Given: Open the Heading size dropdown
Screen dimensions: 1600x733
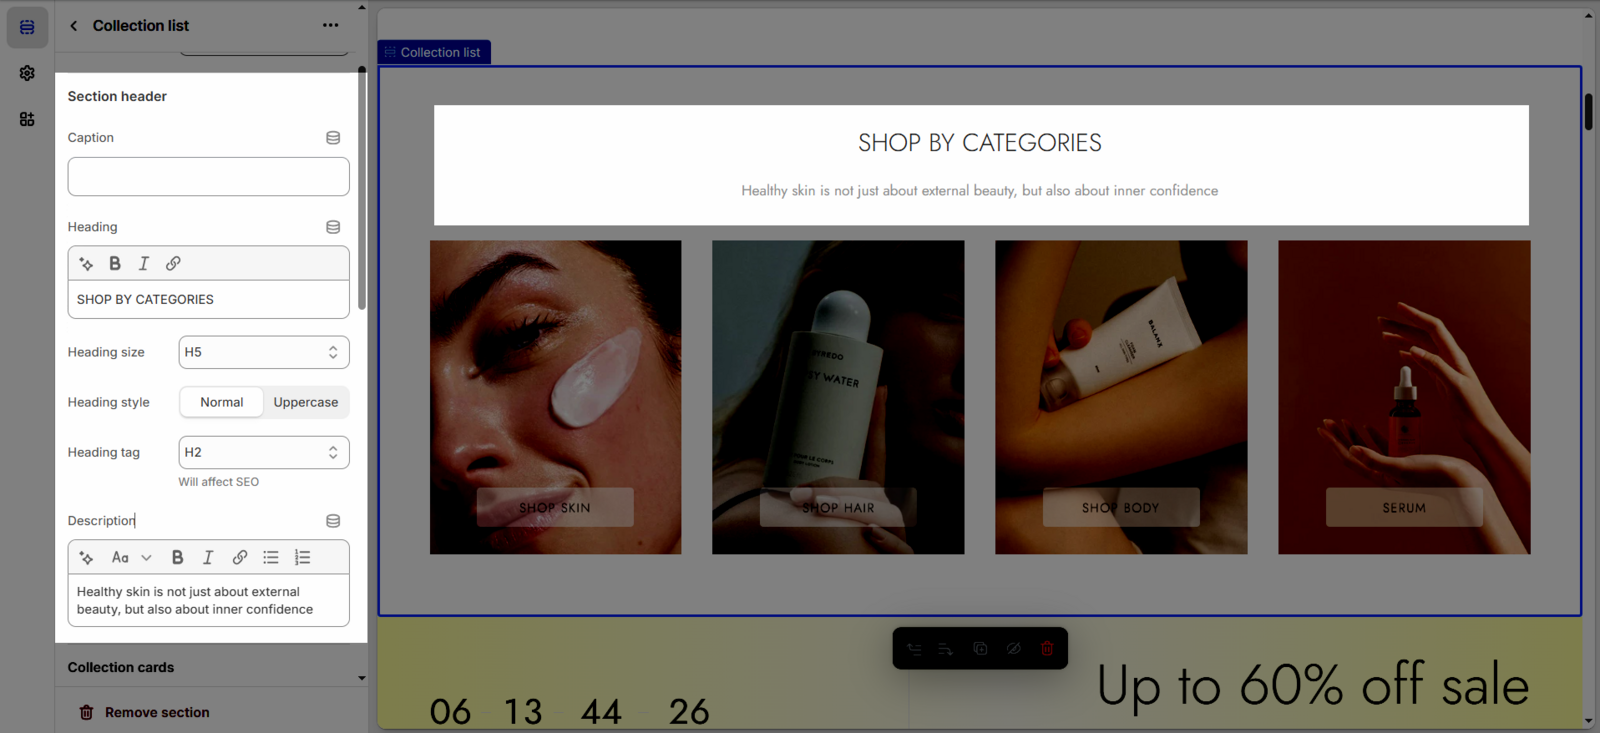Looking at the screenshot, I should 264,352.
